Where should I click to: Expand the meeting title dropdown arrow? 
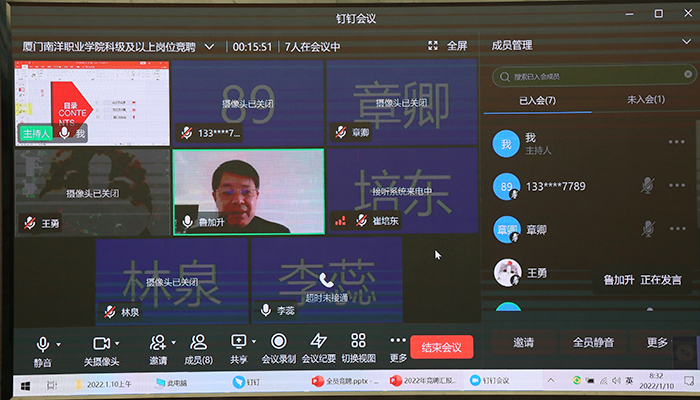coord(209,46)
